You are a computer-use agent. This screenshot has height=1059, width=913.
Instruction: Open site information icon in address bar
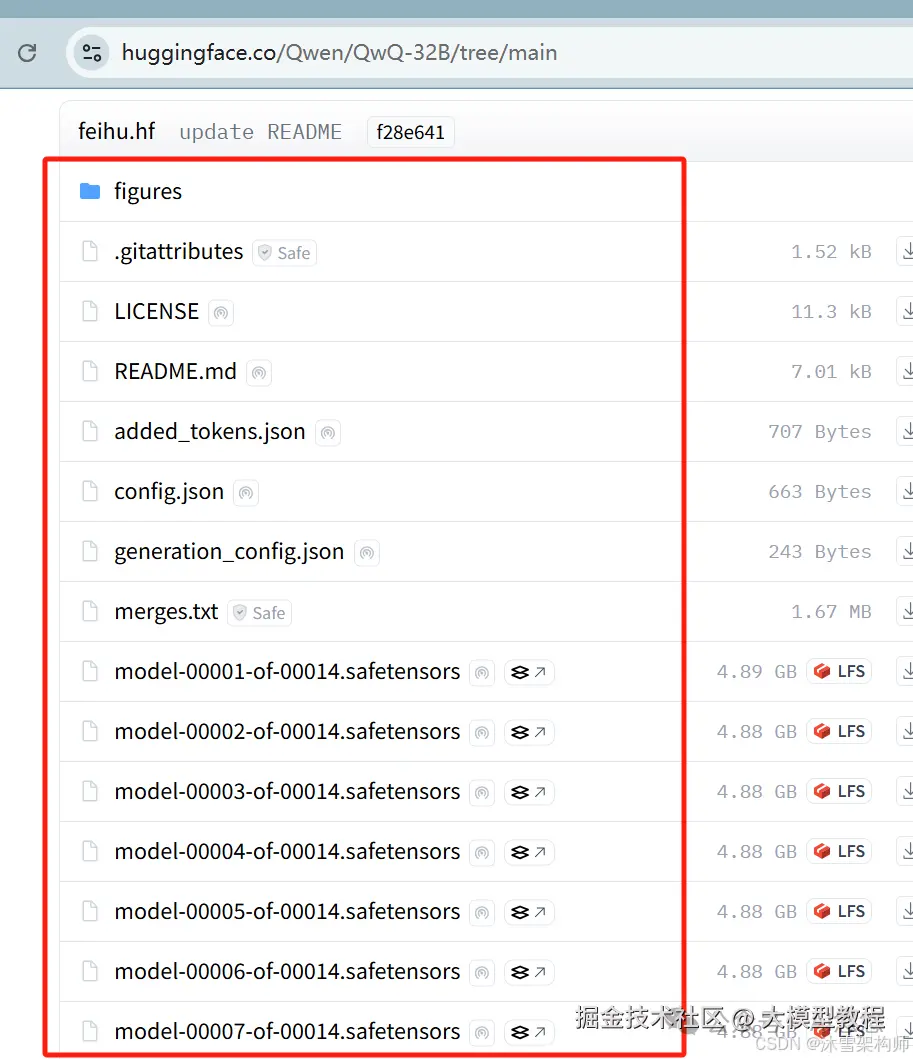92,53
